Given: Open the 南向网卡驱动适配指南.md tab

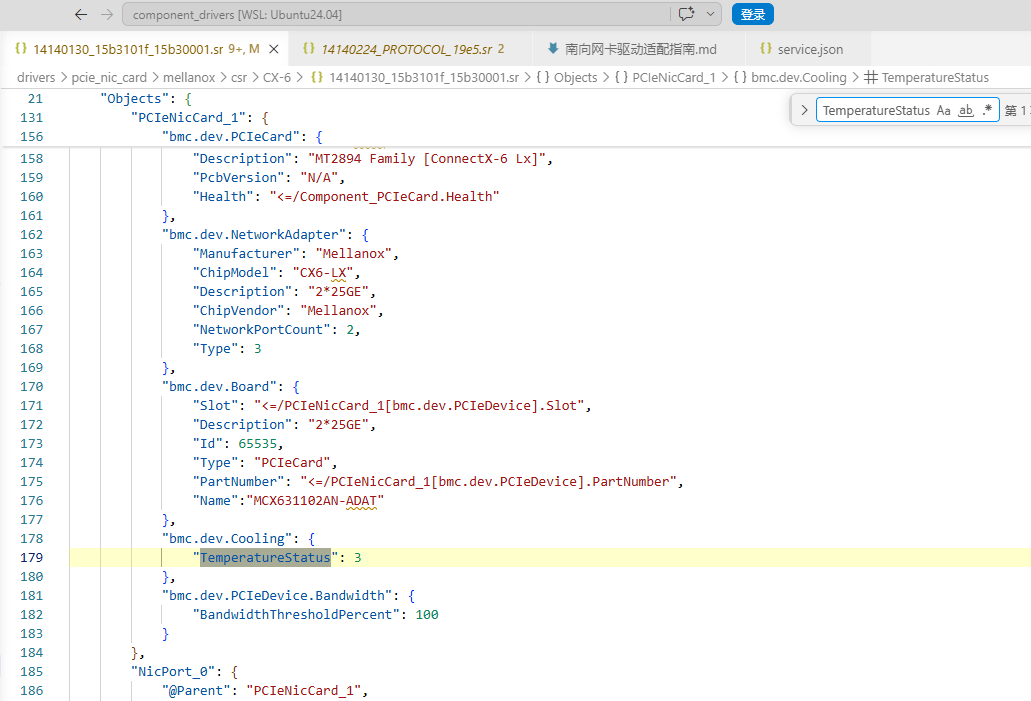Looking at the screenshot, I should (x=640, y=49).
